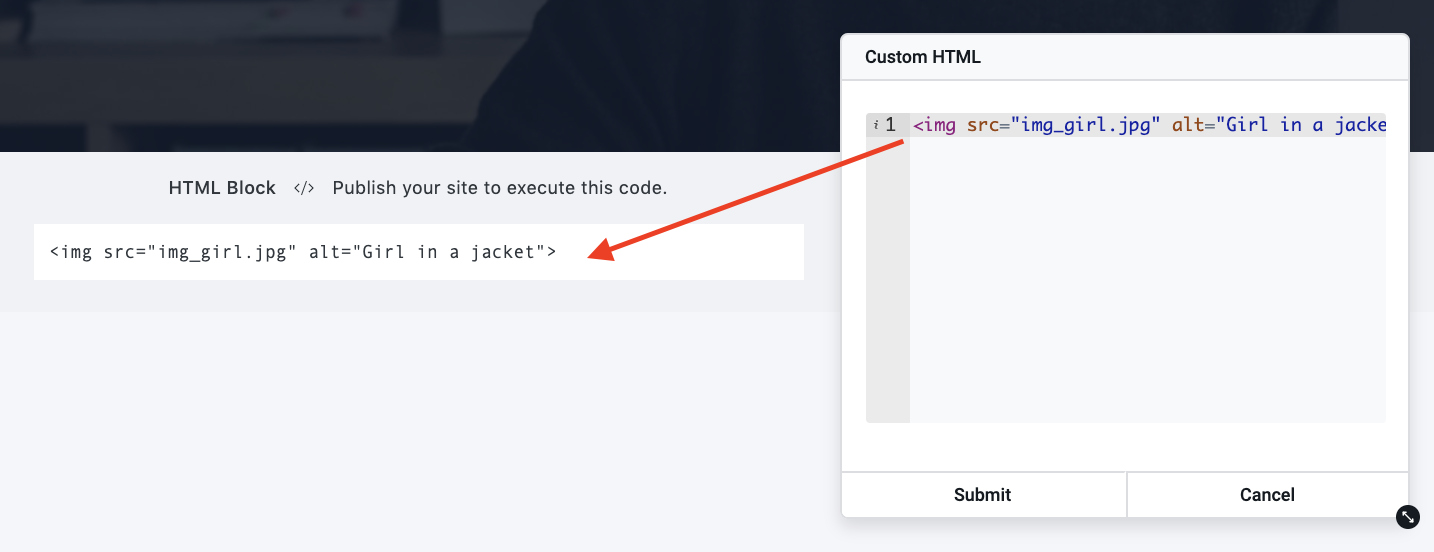Cancel the Custom HTML dialog
This screenshot has height=552, width=1434.
coord(1267,495)
